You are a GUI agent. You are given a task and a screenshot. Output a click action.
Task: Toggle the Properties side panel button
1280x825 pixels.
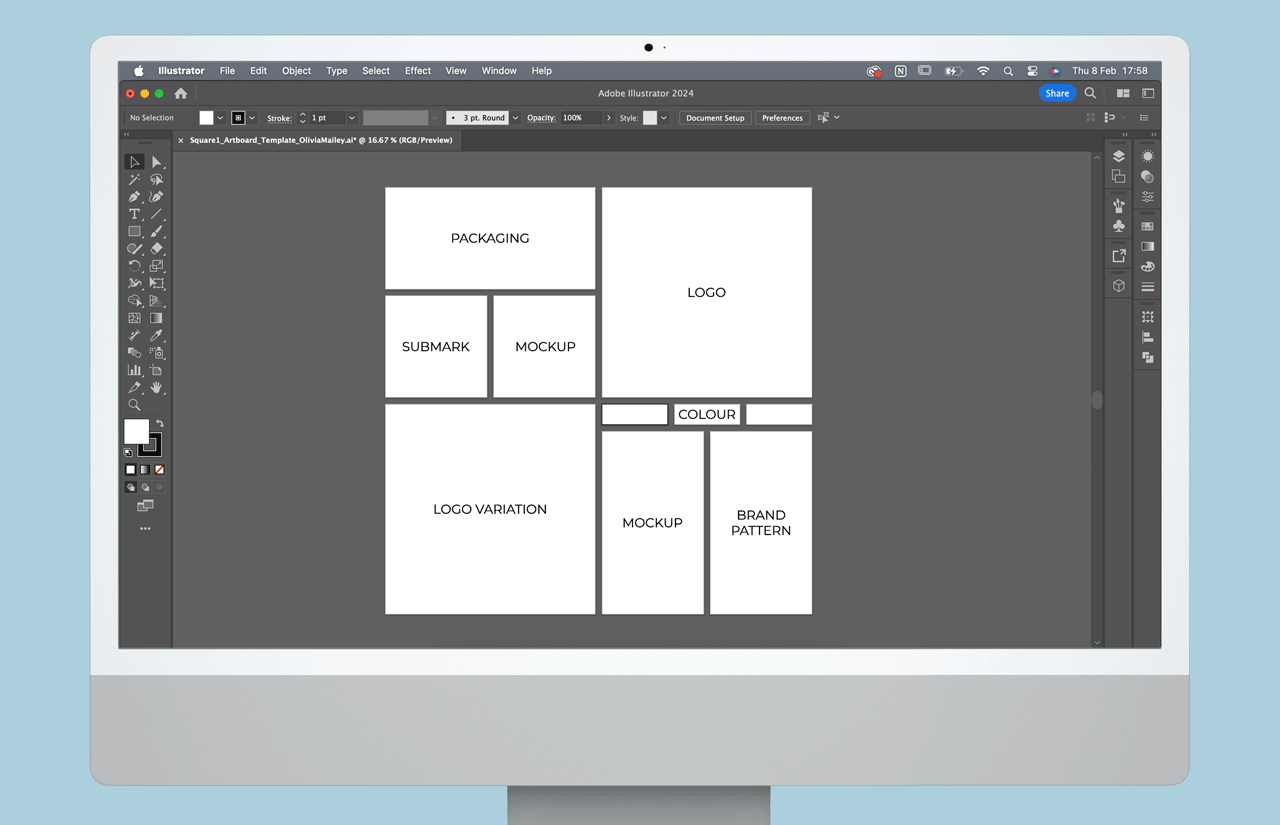1148,93
